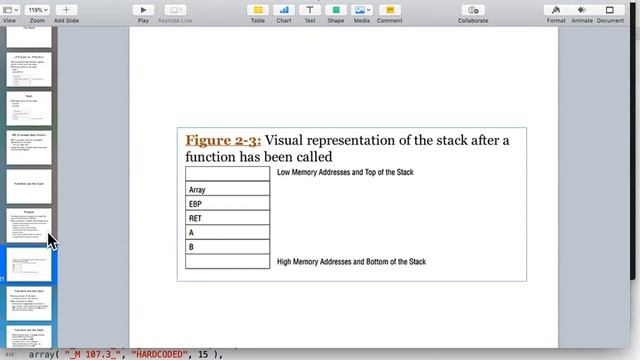Click 'Low Memory Addresses and Top of the Stack' label
Screen dimensions: 640x360
(x=345, y=172)
